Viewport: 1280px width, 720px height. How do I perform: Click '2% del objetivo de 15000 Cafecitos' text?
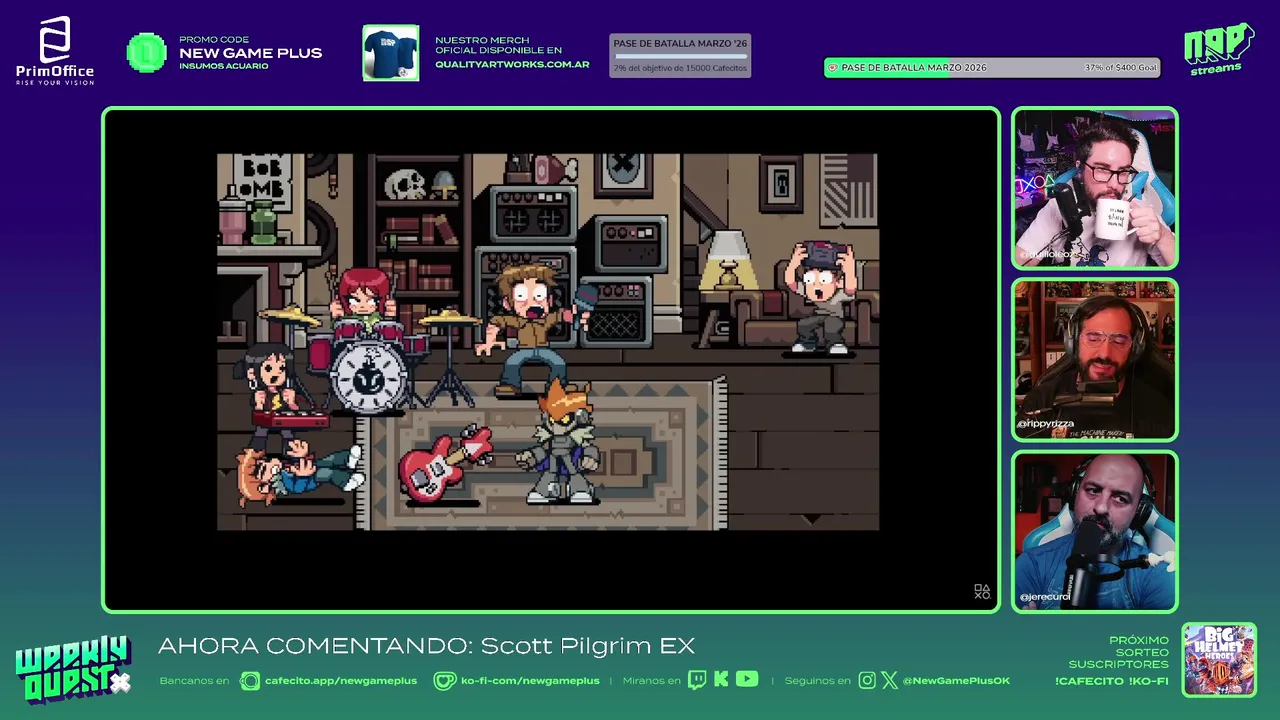pos(680,68)
